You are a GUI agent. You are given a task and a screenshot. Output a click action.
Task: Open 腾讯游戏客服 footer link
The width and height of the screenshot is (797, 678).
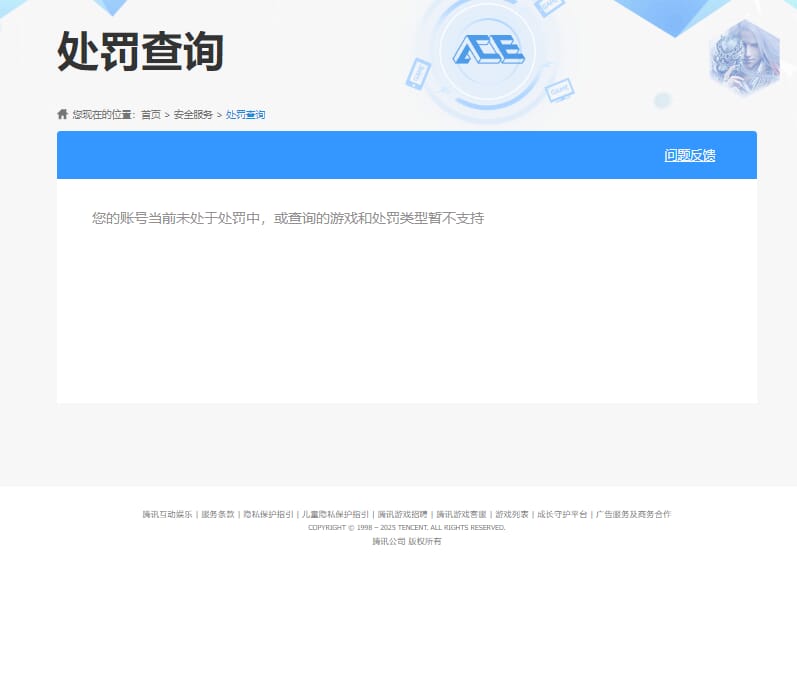461,514
